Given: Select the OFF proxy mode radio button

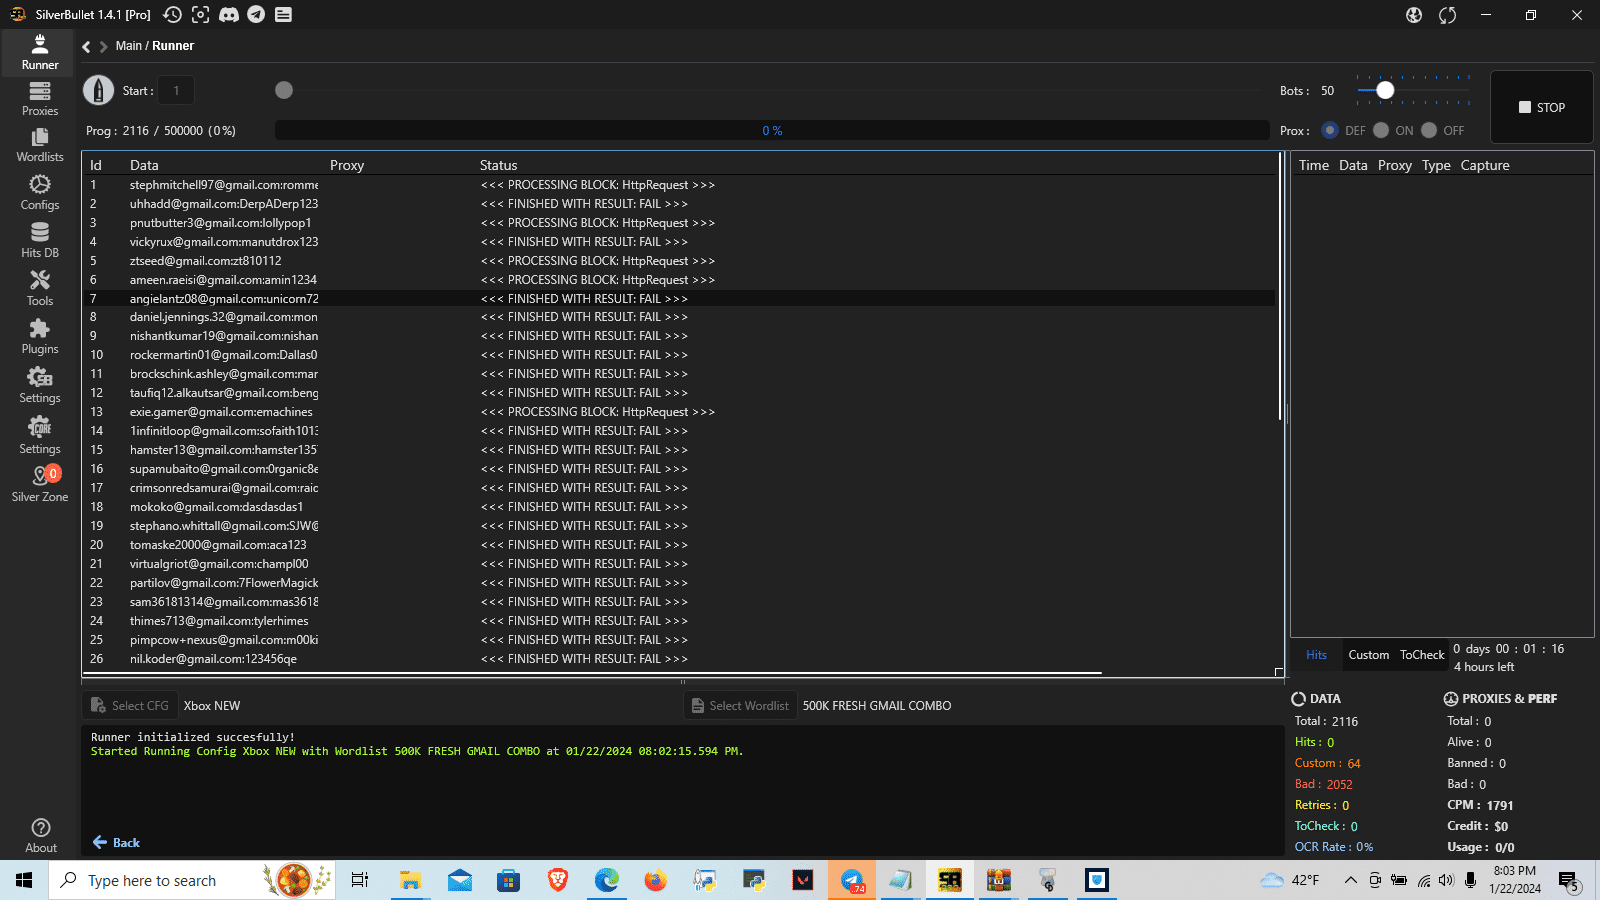Looking at the screenshot, I should coord(1429,130).
